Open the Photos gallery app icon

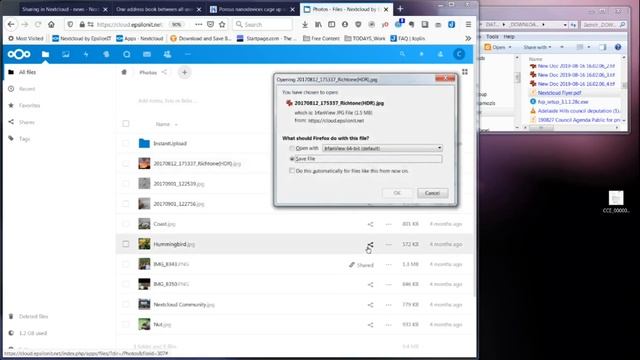65,54
